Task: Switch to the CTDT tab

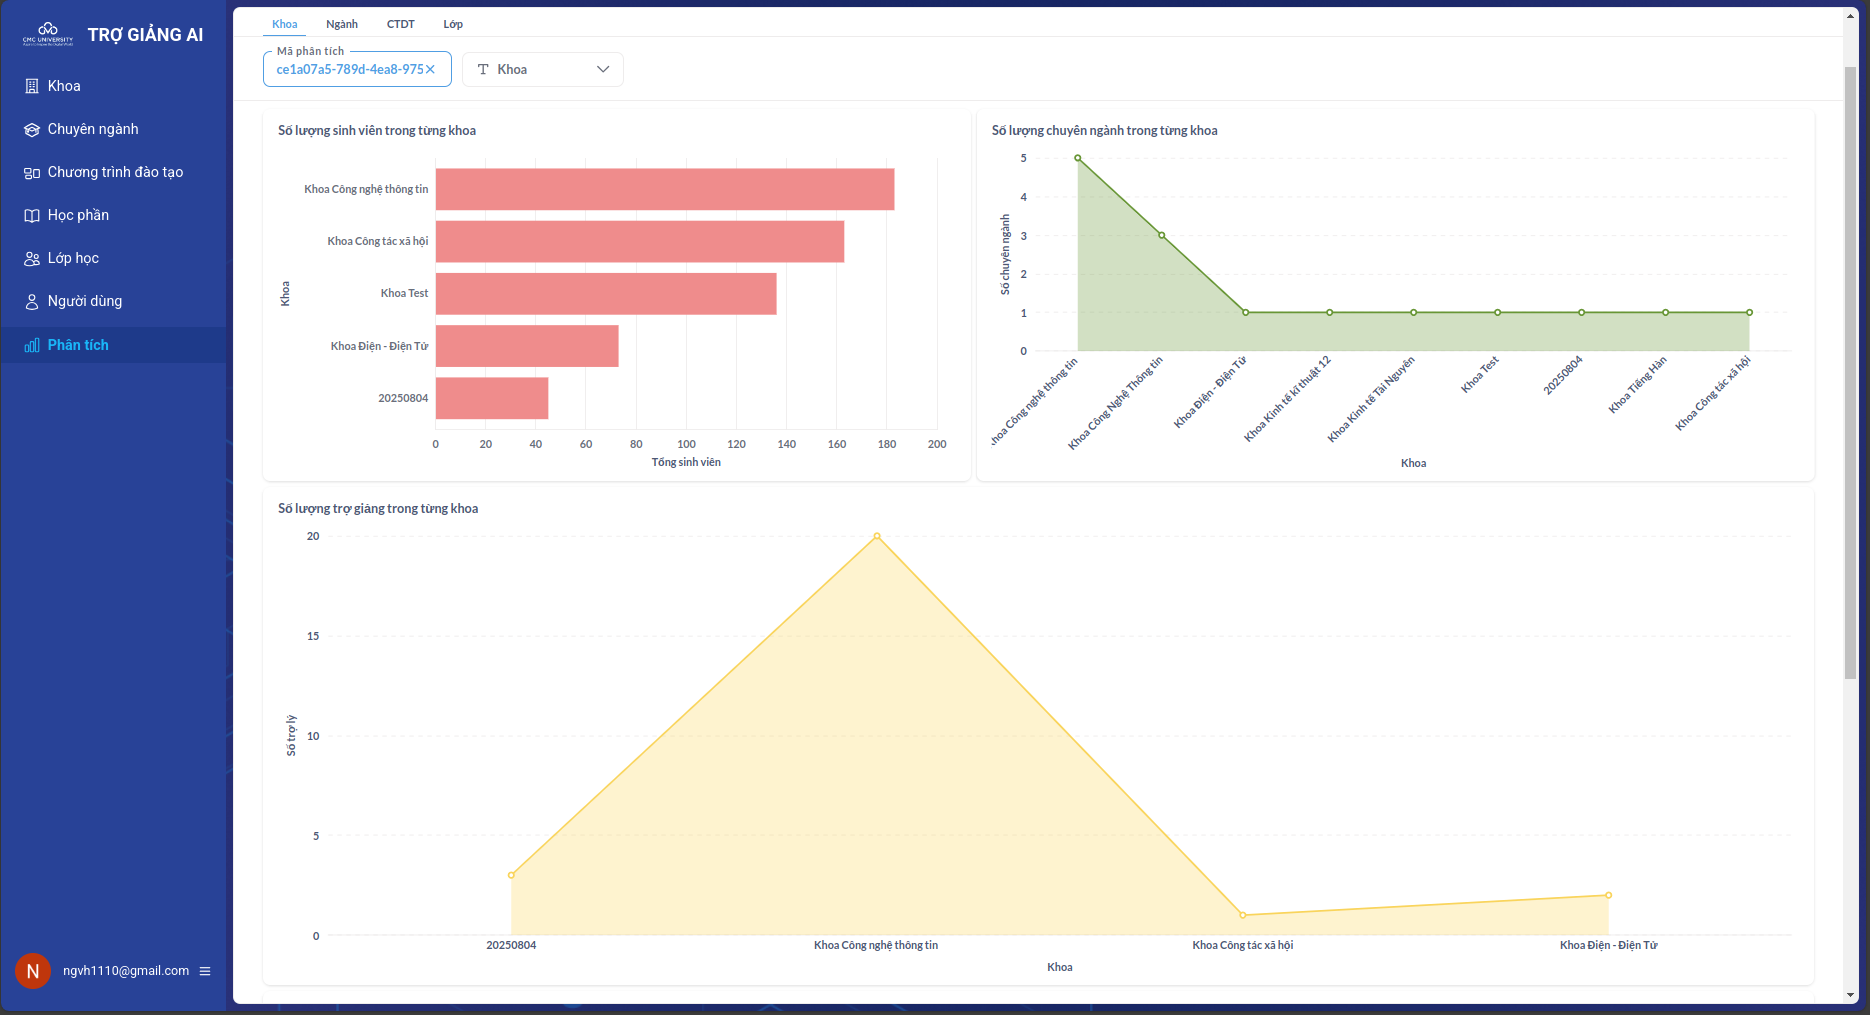Action: click(x=400, y=24)
